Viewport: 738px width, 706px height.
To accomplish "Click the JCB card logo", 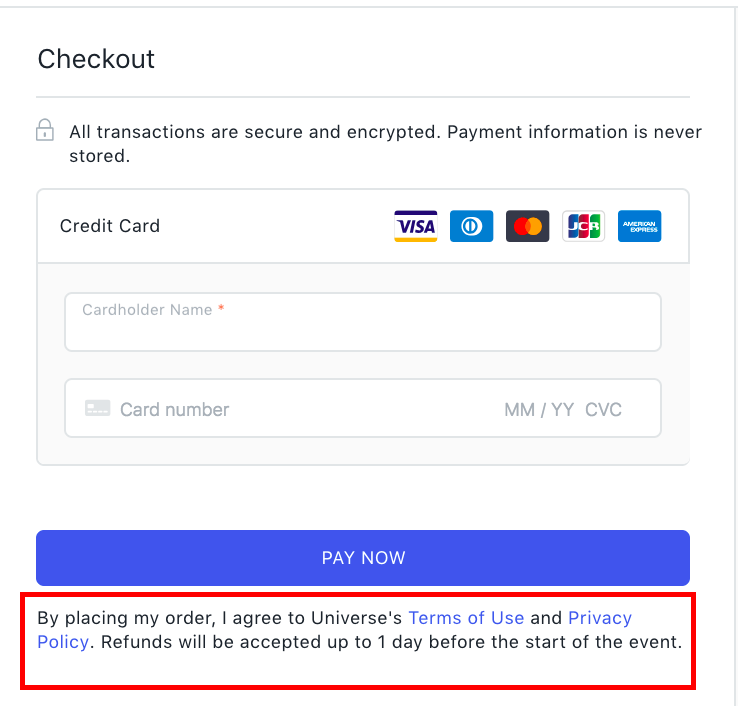I will pyautogui.click(x=583, y=226).
